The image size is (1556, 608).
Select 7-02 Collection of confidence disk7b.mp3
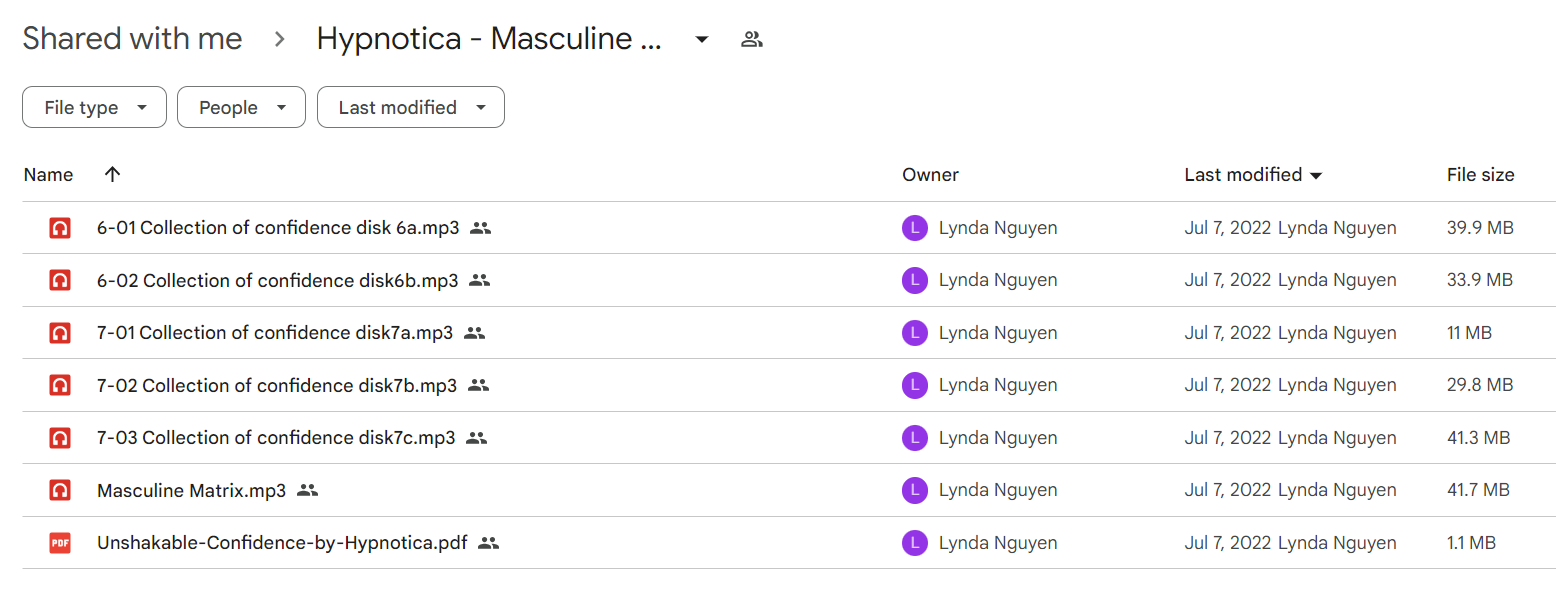coord(277,385)
